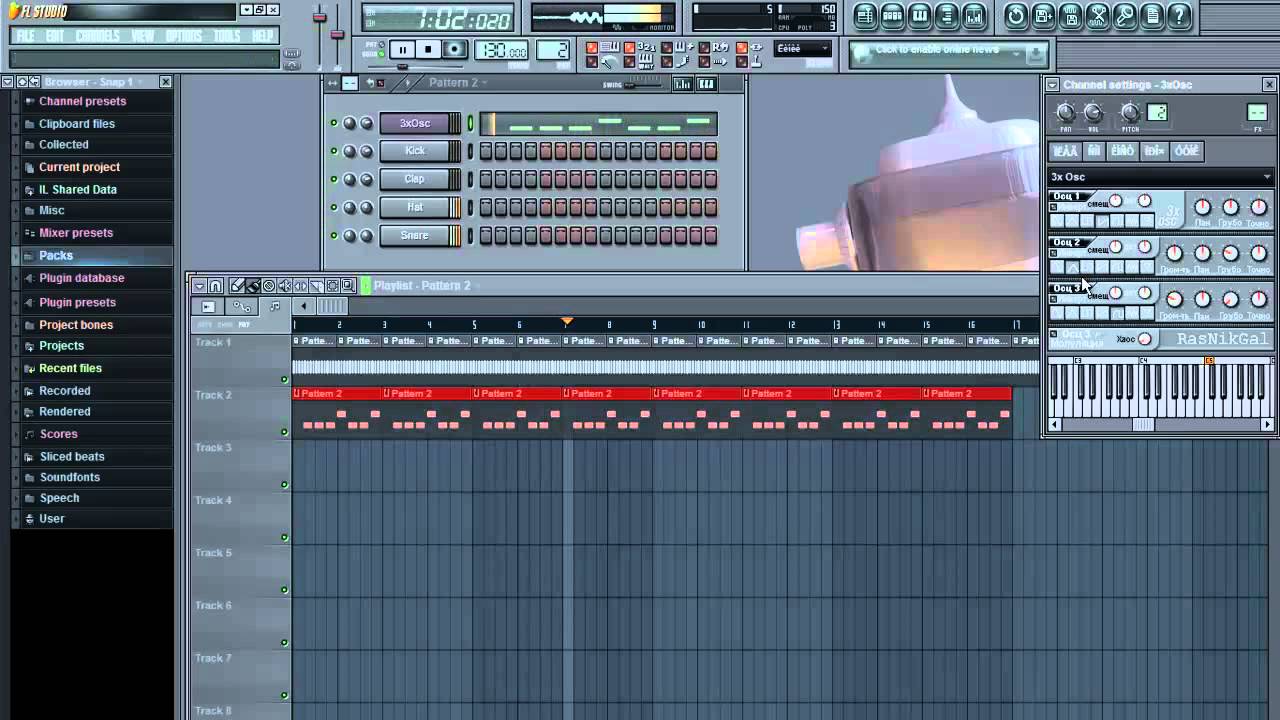The height and width of the screenshot is (720, 1280).
Task: Open graph editor icon in step sequencer
Action: [x=683, y=84]
